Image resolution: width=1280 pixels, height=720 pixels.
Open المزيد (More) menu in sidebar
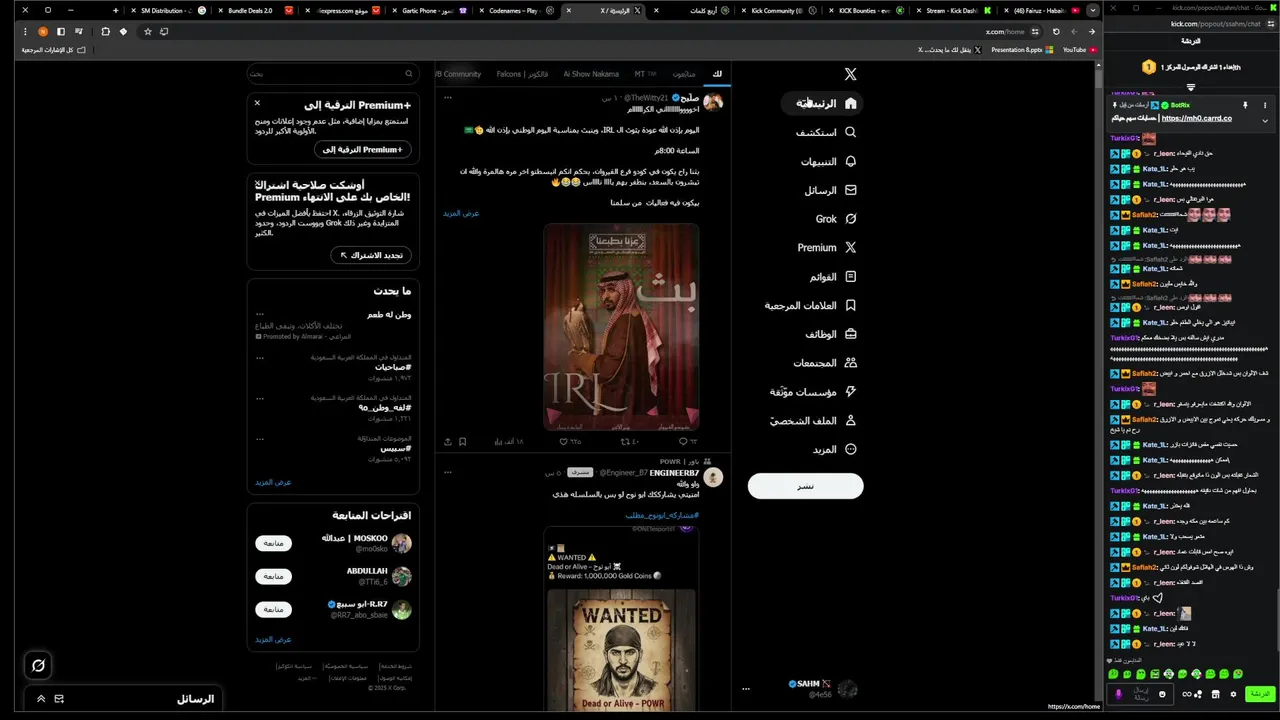click(x=834, y=450)
